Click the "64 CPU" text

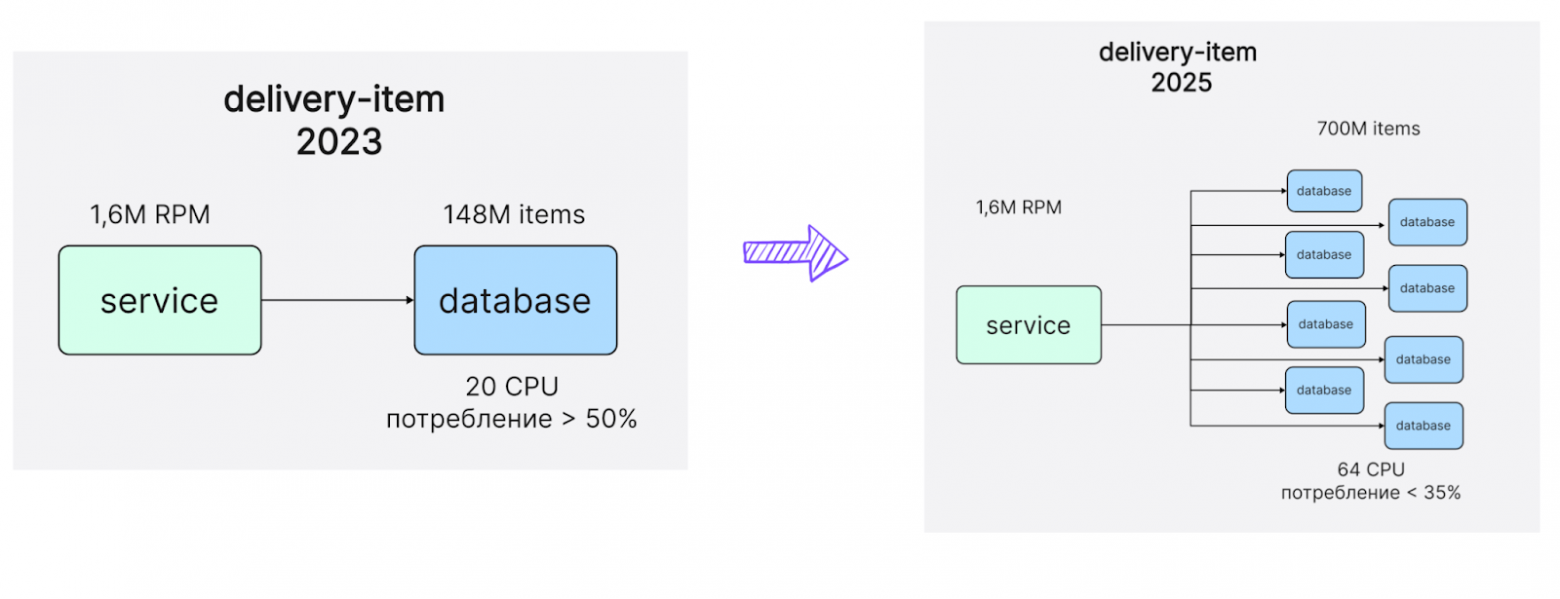tap(1370, 469)
